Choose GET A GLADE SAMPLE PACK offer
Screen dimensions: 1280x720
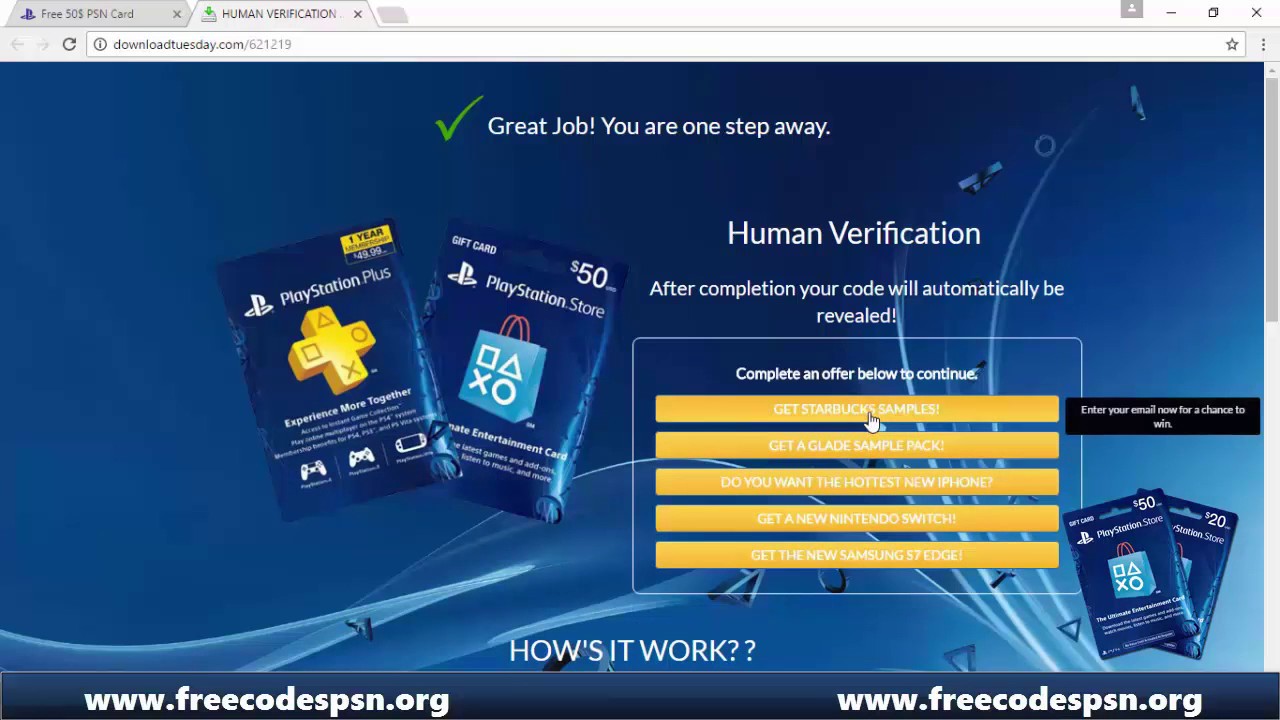click(857, 445)
